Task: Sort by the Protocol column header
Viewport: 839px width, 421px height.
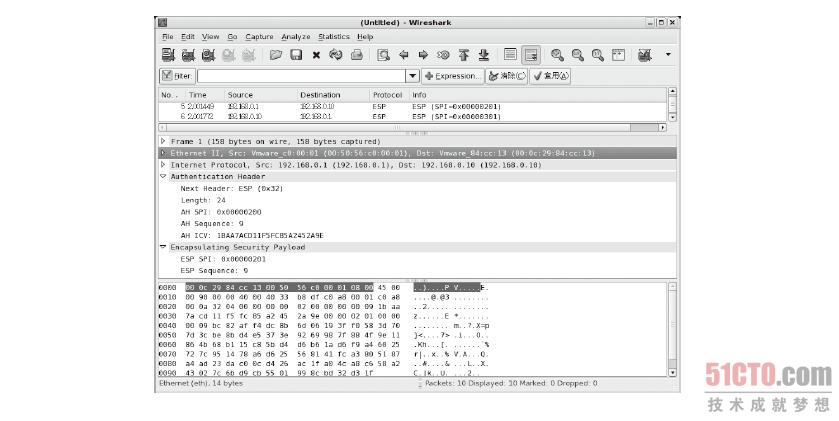Action: click(x=387, y=95)
